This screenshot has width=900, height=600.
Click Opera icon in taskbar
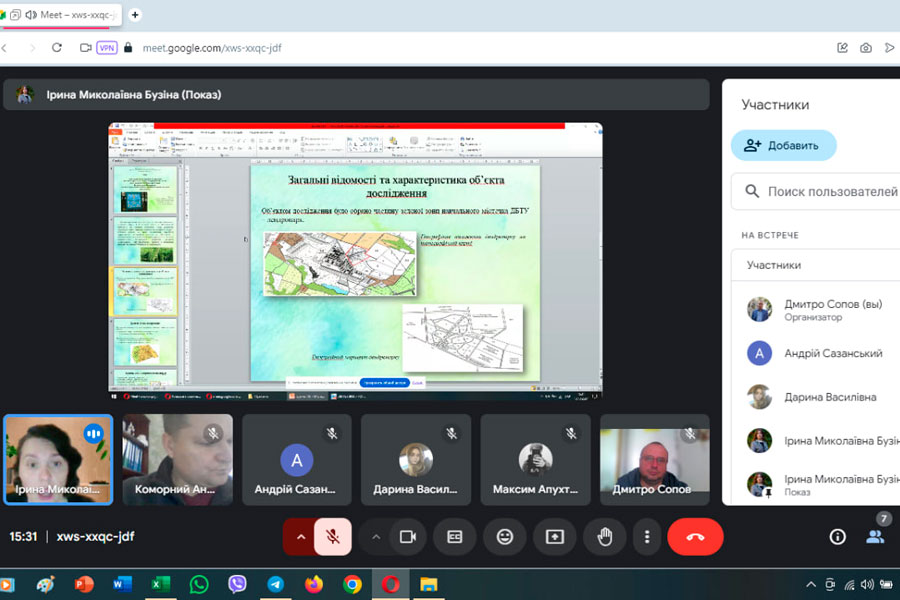click(x=390, y=584)
